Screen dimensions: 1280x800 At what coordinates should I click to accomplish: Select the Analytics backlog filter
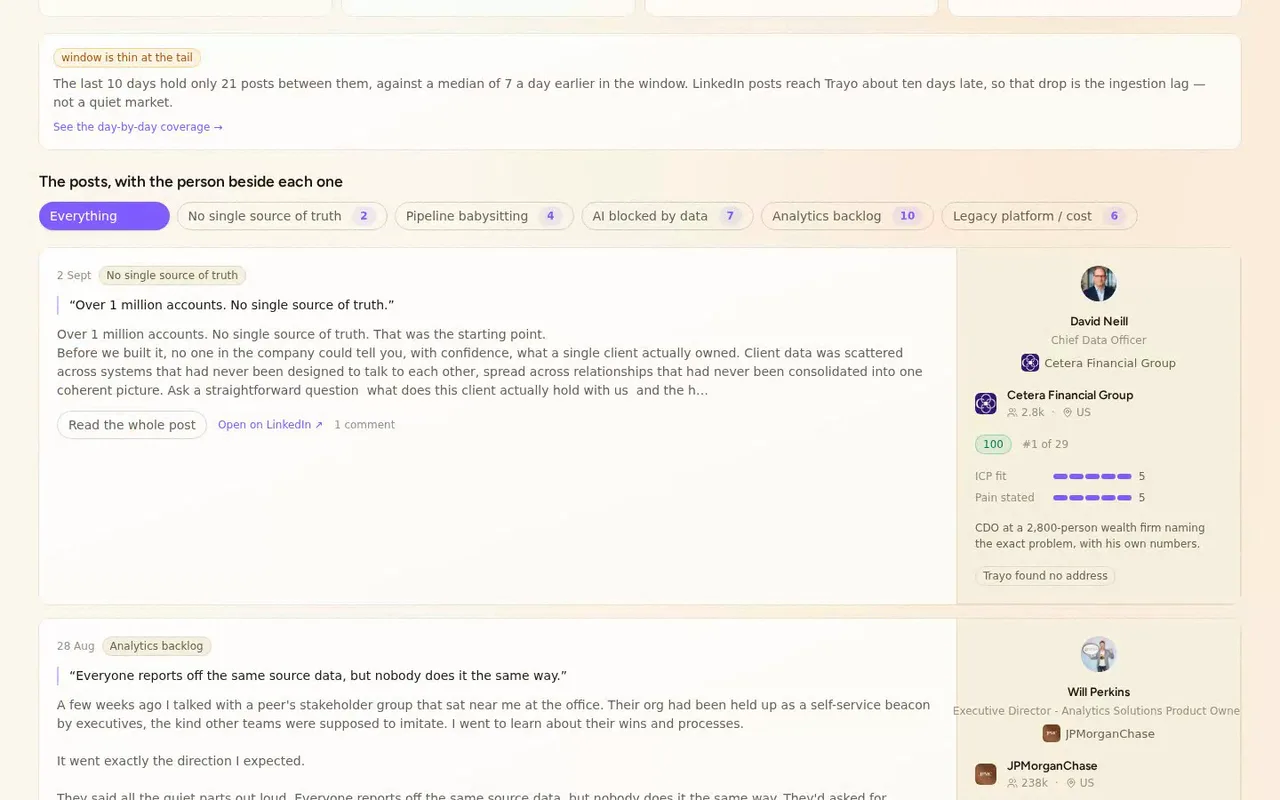pyautogui.click(x=847, y=216)
